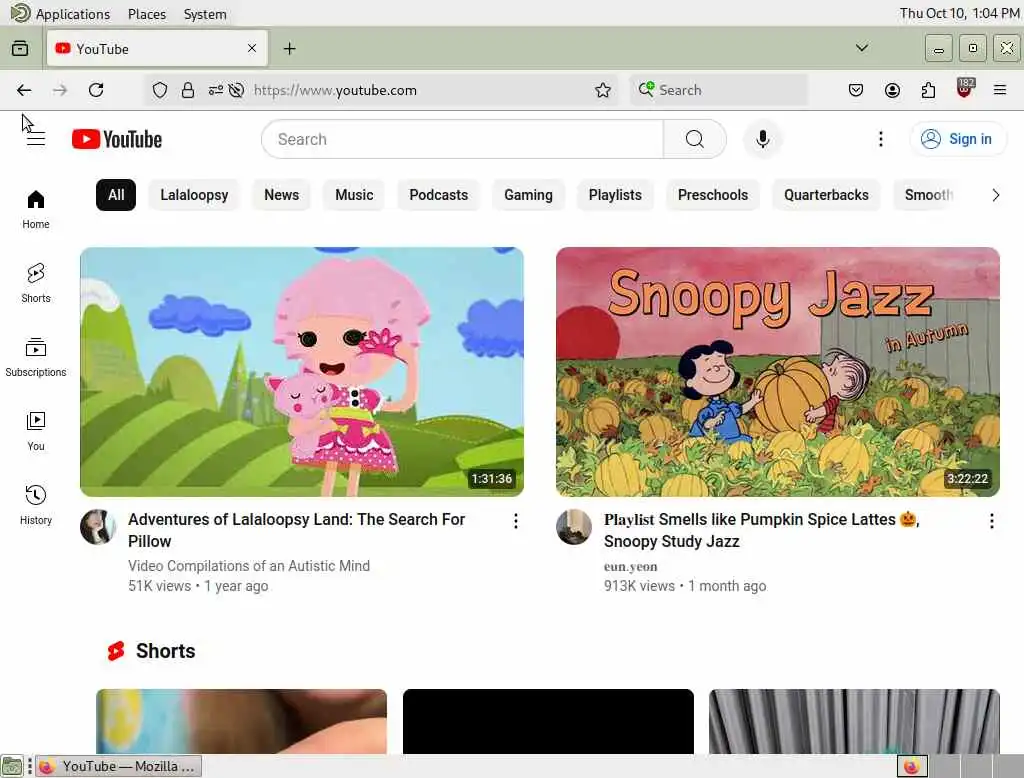This screenshot has width=1024, height=778.
Task: Open the eun.yeon channel avatar
Action: [x=574, y=527]
